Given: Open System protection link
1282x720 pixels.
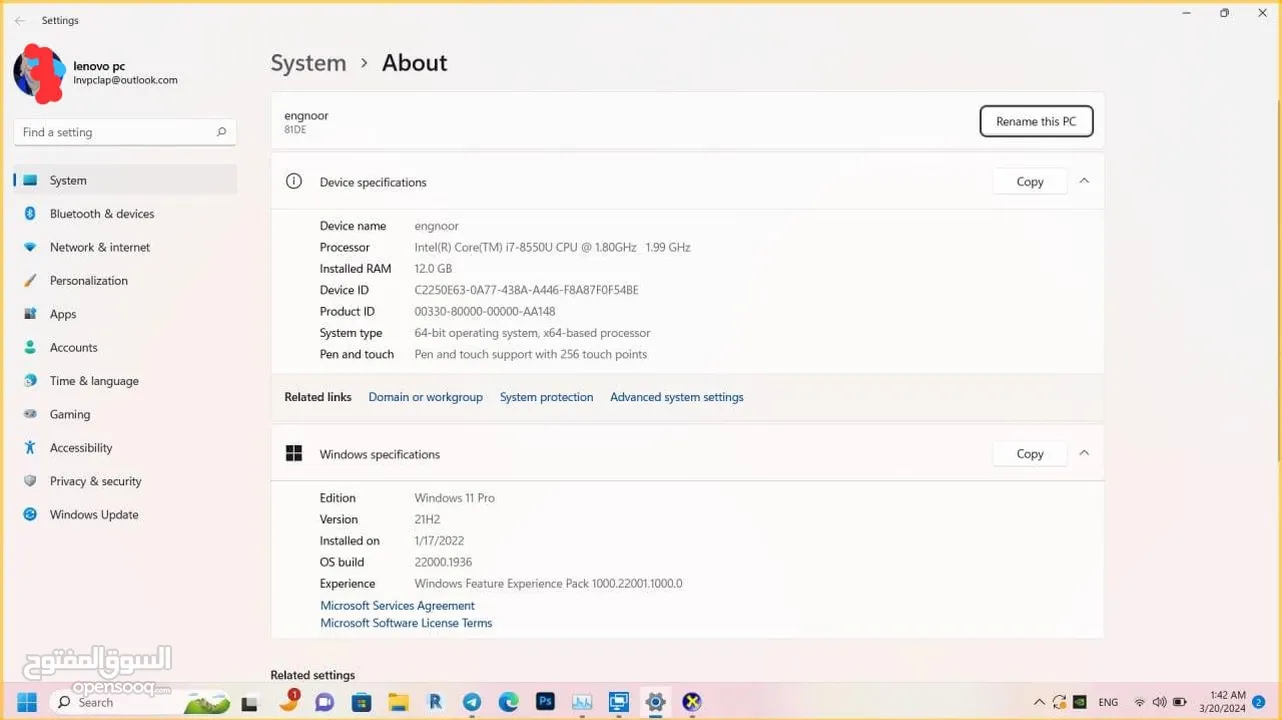Looking at the screenshot, I should coord(546,397).
